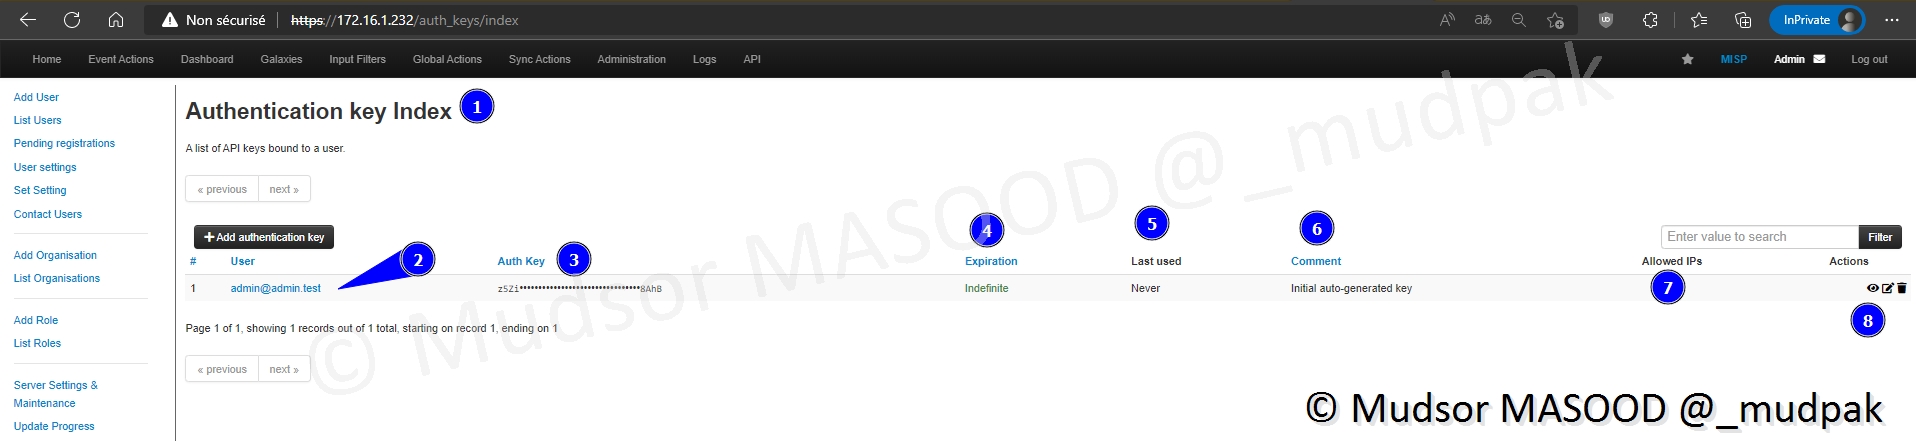Screen dimensions: 1916x446
Task: Open the Galaxies menu item
Action: pos(281,59)
